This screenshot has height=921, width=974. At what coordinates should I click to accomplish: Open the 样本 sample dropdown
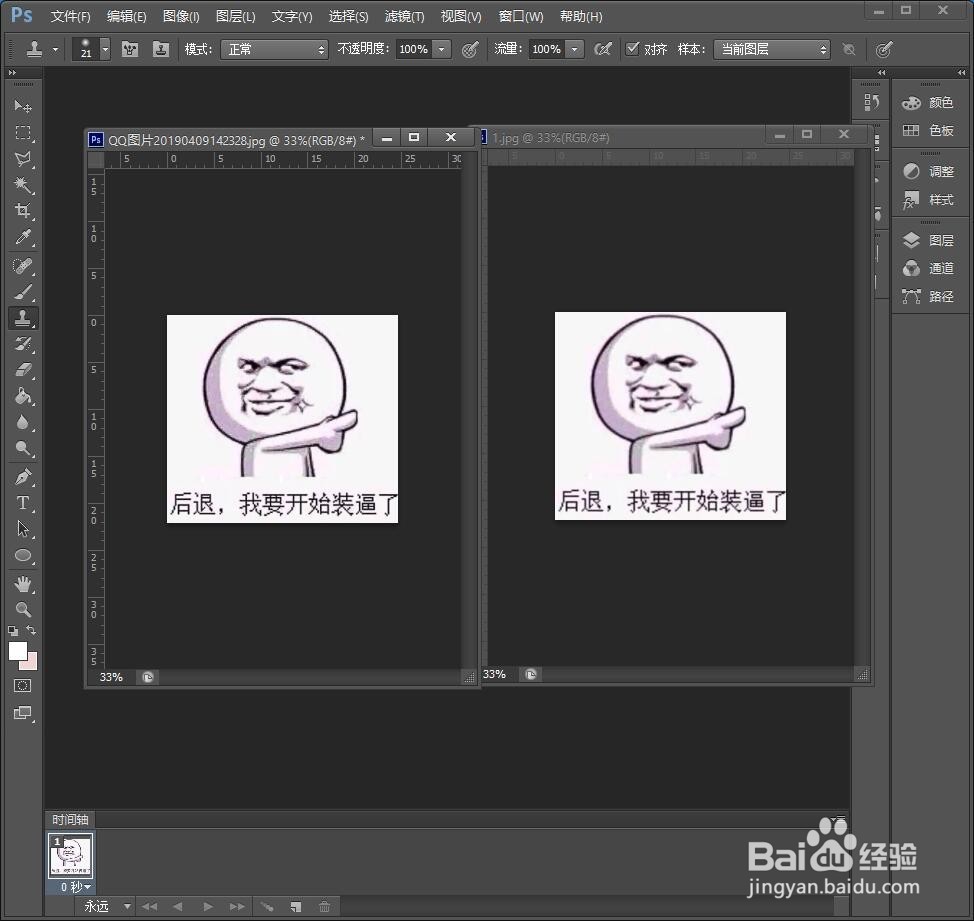[x=771, y=49]
